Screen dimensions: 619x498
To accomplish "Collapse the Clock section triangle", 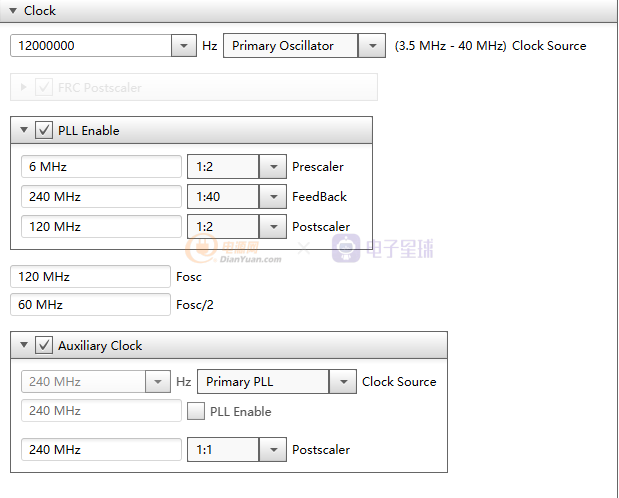I will (13, 11).
